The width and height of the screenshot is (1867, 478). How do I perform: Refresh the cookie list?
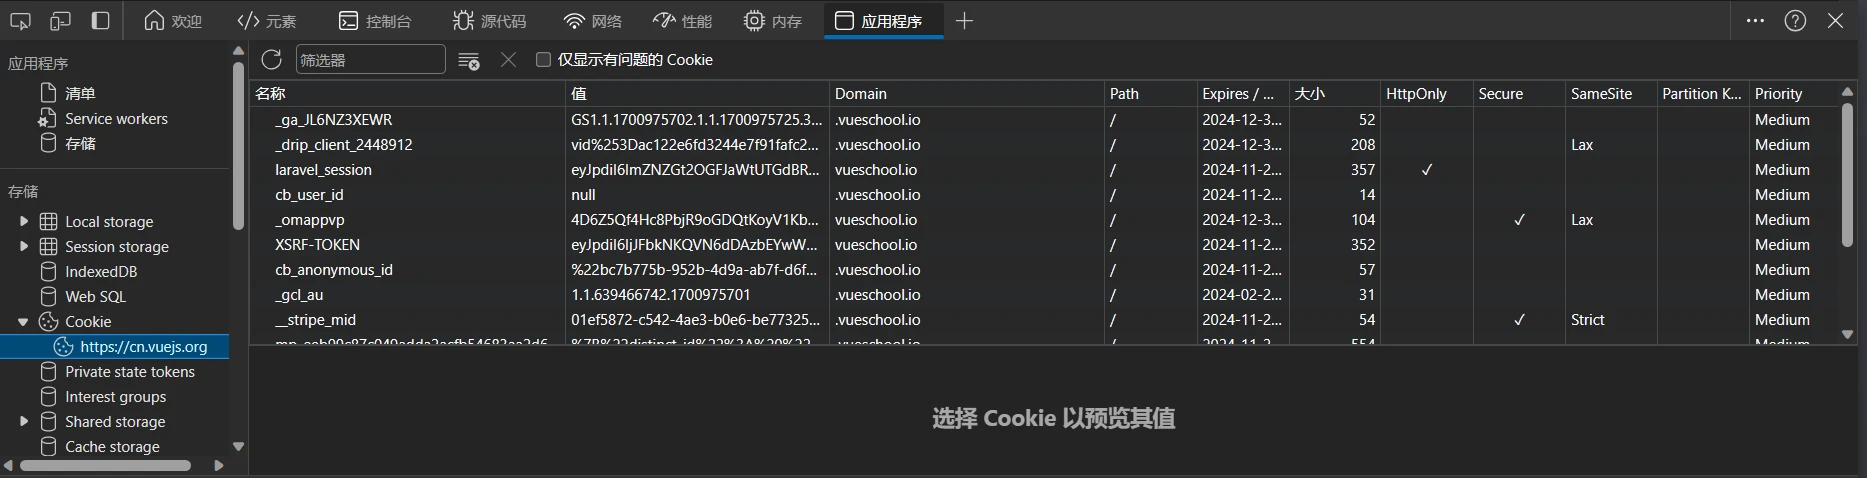tap(270, 60)
